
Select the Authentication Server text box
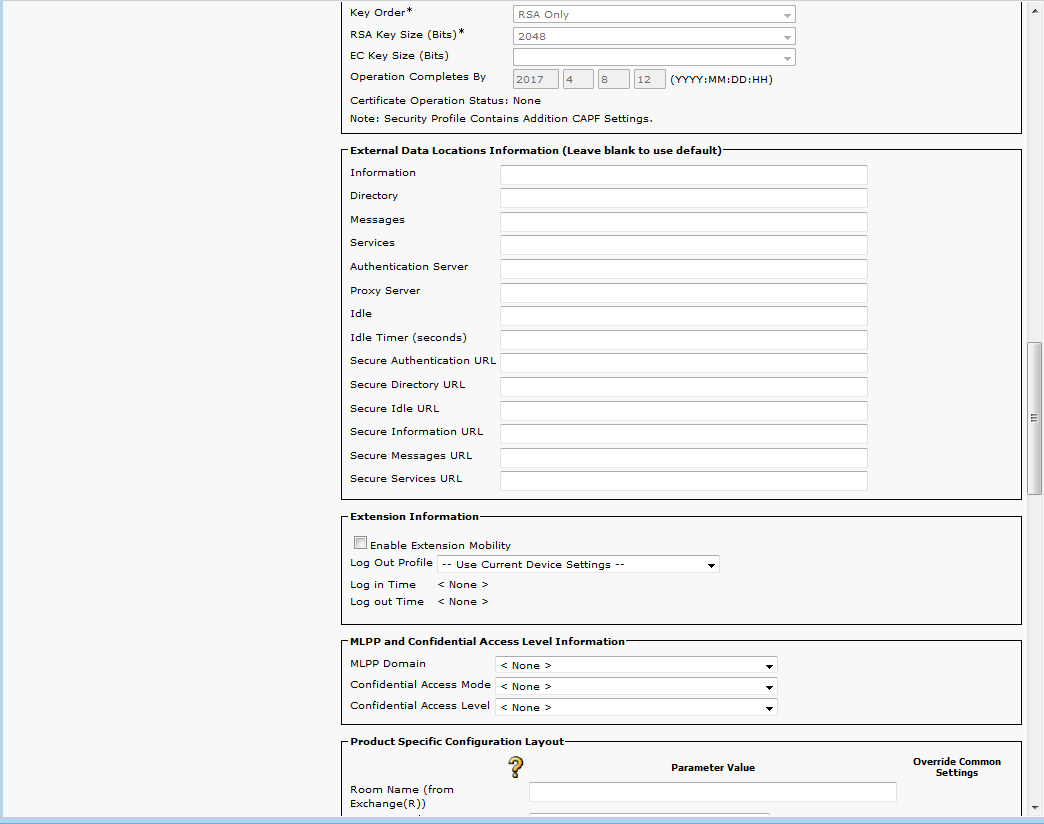click(683, 269)
